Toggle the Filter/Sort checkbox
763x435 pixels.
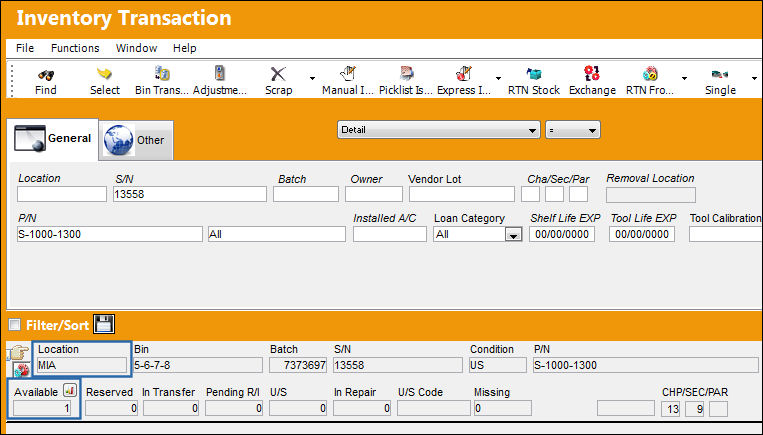pos(15,325)
